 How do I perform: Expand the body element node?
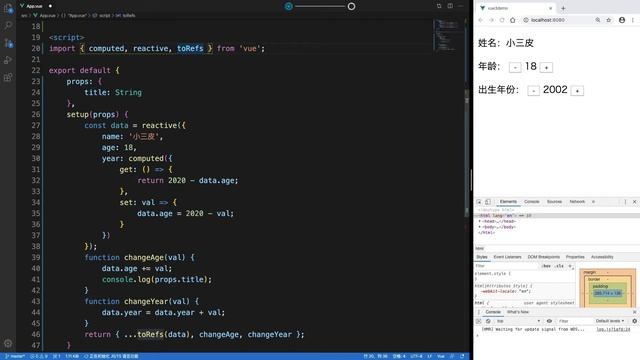pyautogui.click(x=480, y=227)
